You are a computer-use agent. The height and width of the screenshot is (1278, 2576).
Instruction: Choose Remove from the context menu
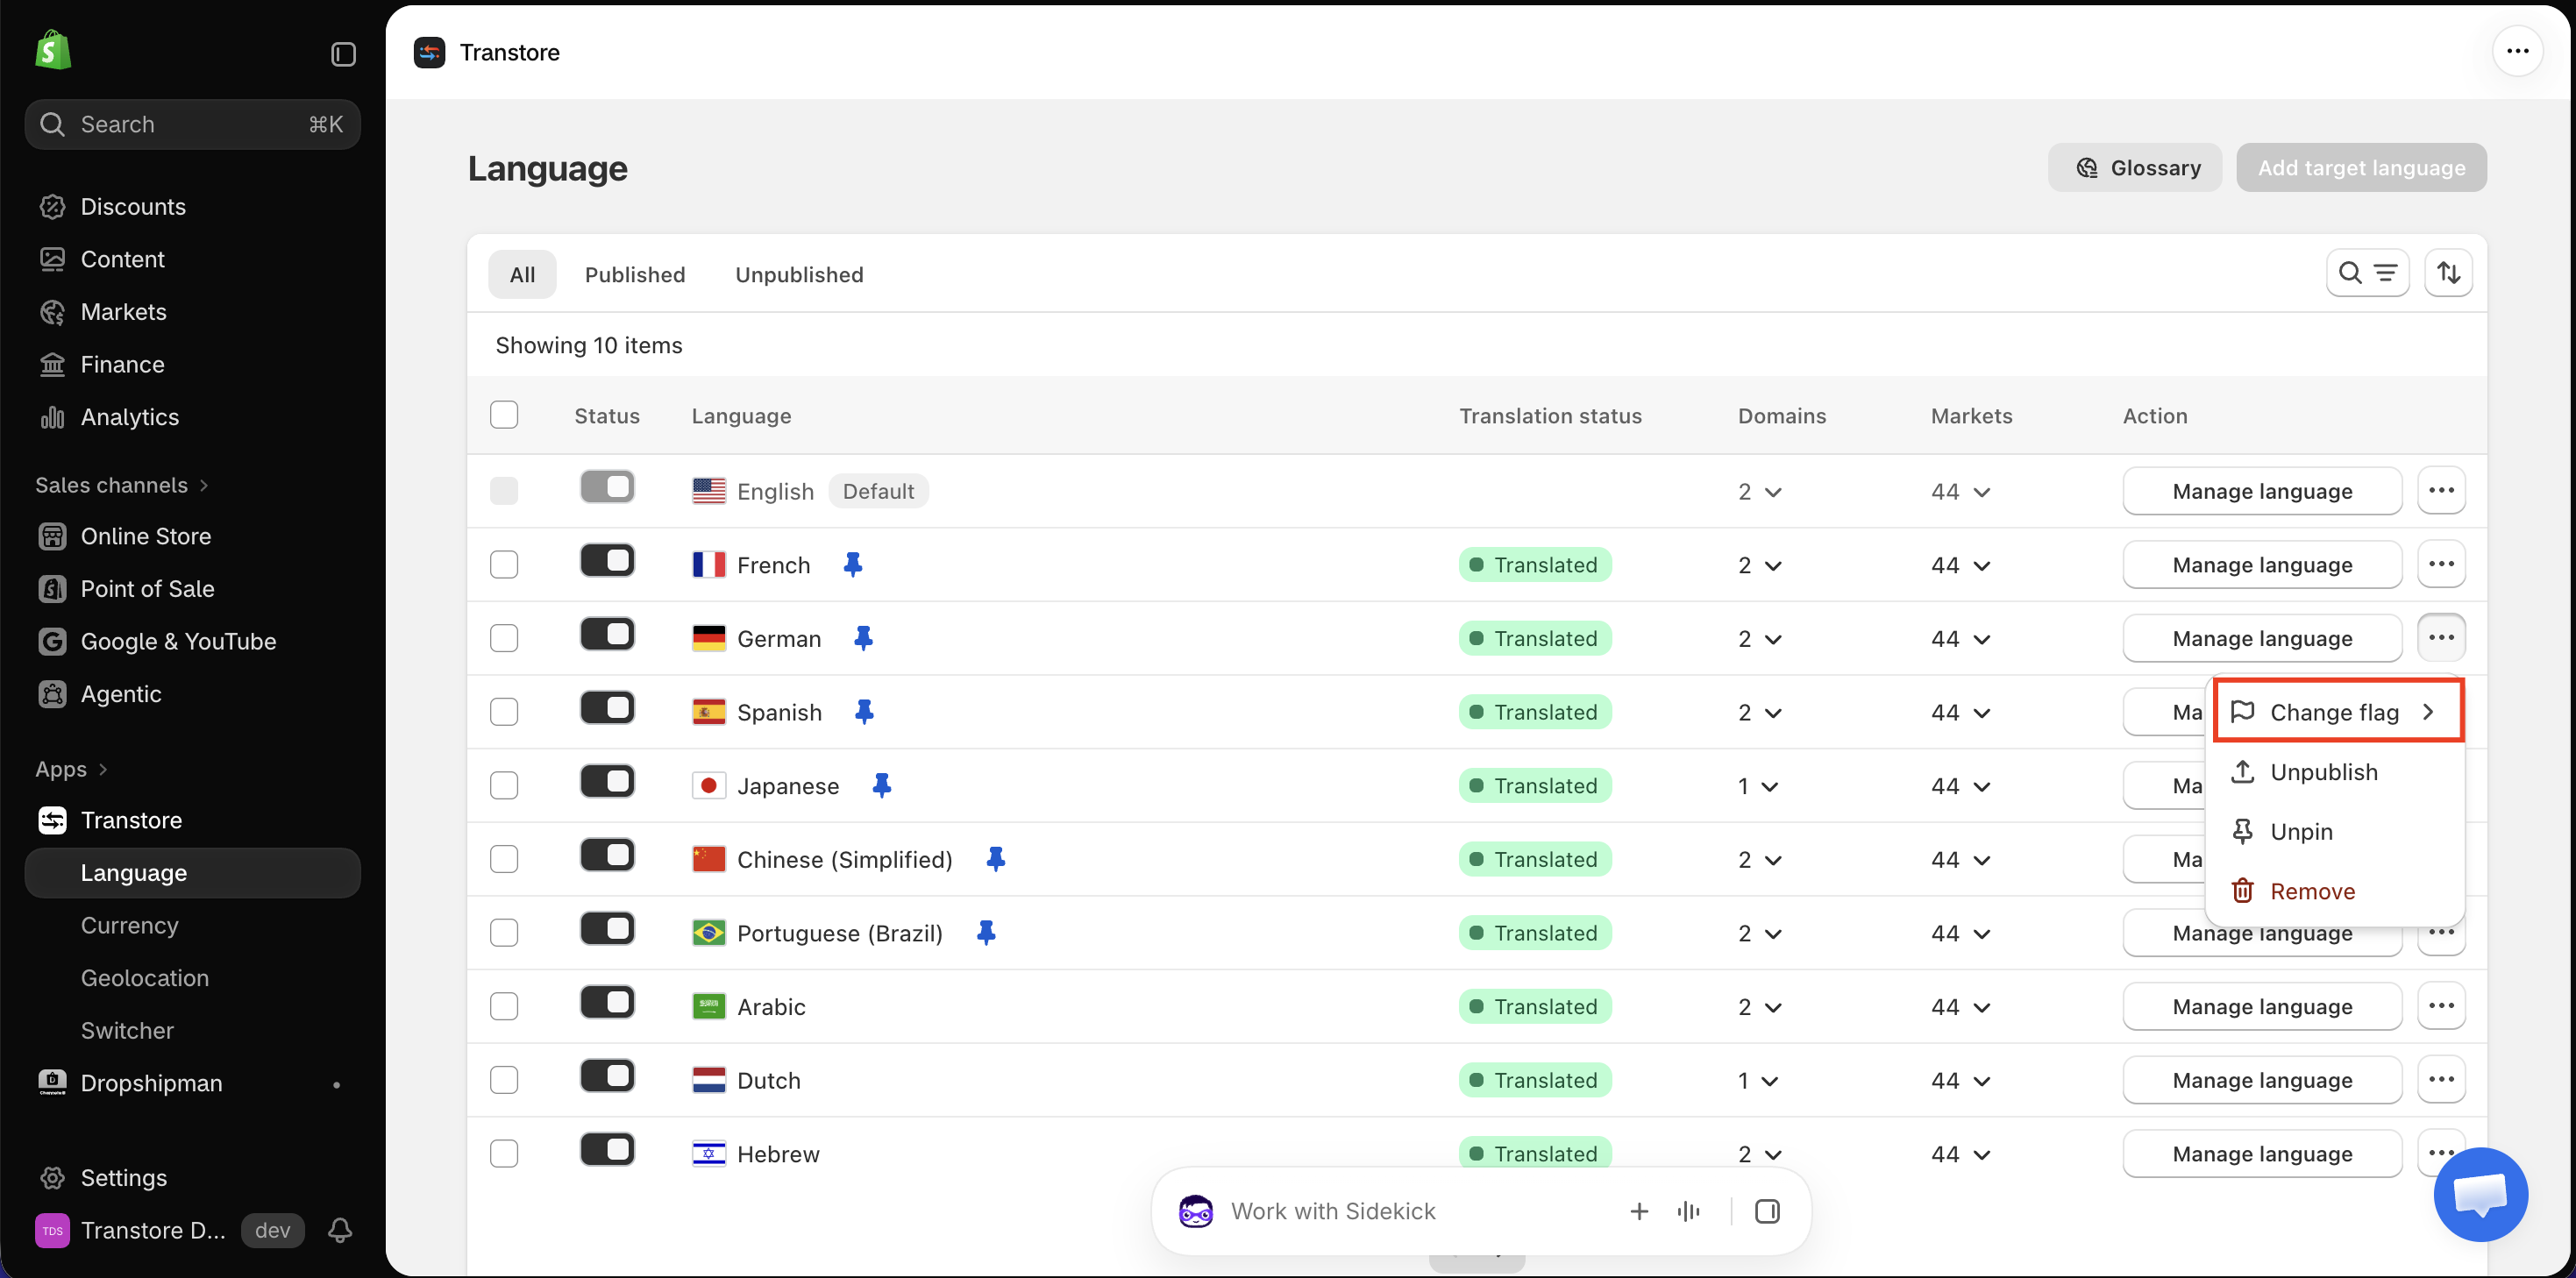2336,891
